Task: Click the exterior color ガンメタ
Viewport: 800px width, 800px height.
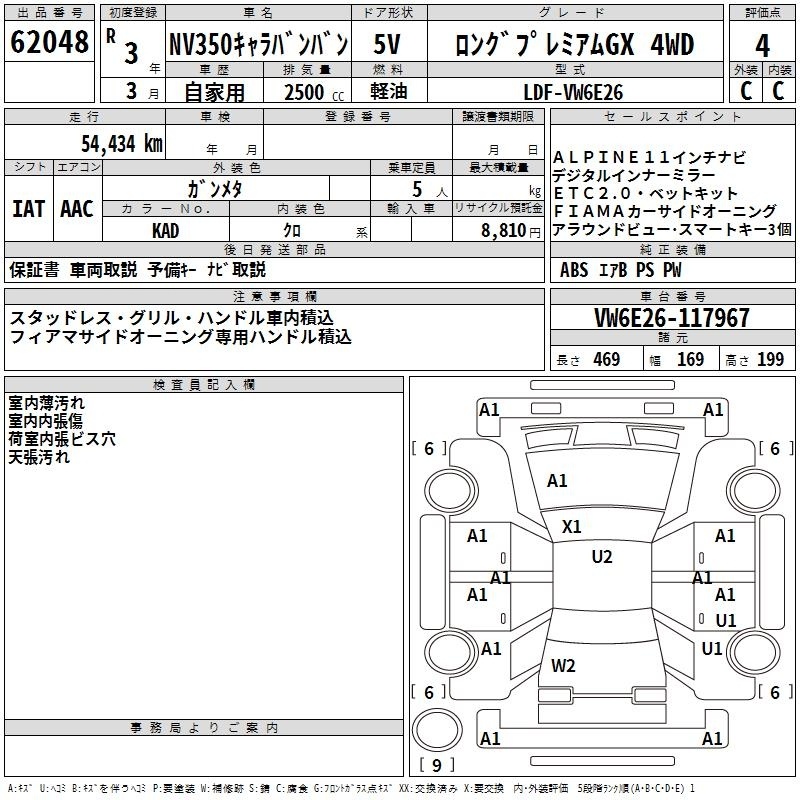Action: click(214, 188)
